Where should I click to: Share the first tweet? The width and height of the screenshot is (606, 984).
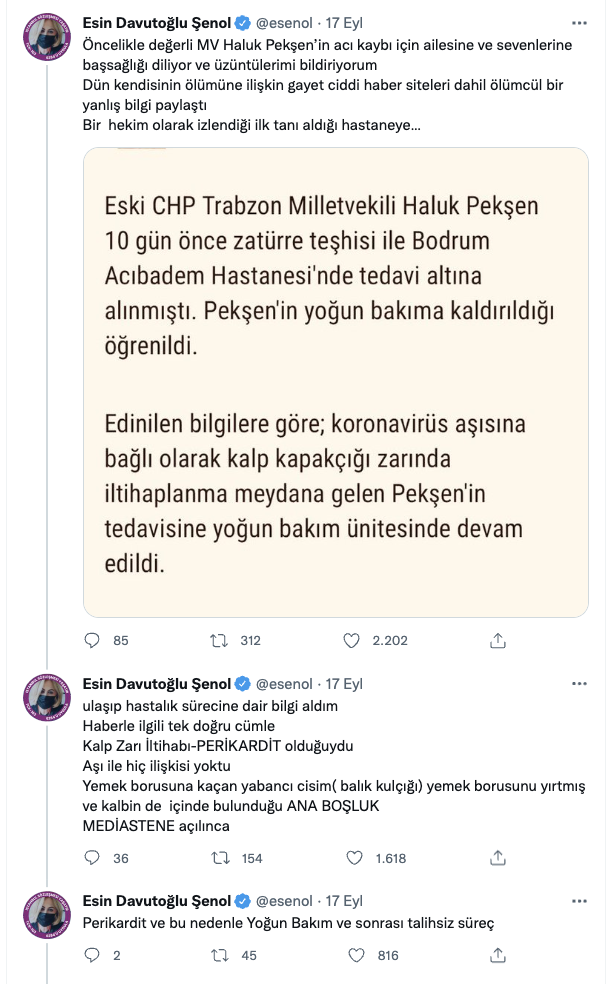click(x=498, y=640)
